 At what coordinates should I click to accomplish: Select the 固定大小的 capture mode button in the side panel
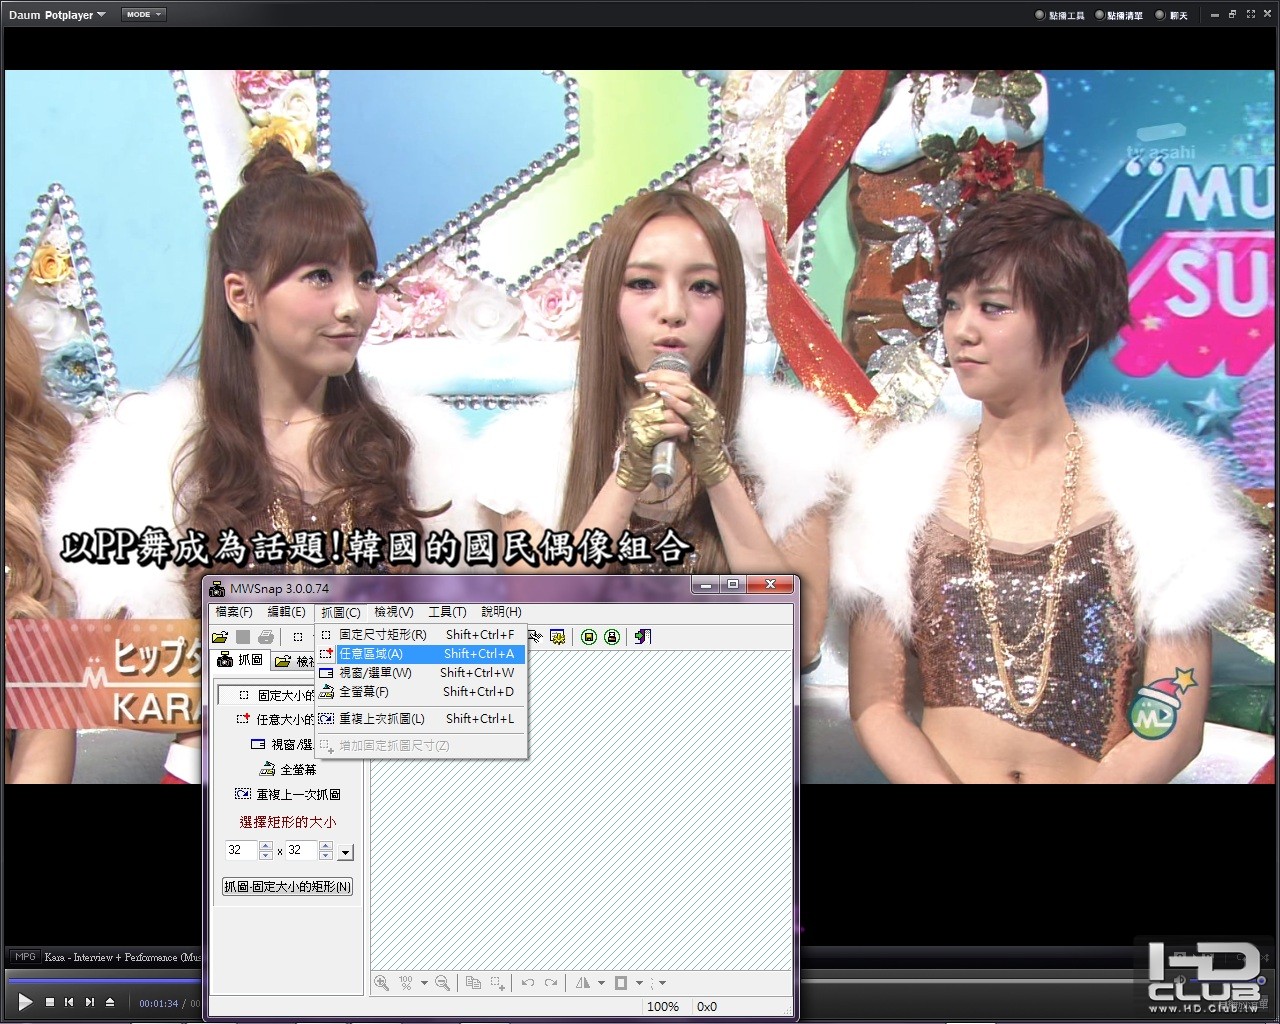[x=267, y=695]
